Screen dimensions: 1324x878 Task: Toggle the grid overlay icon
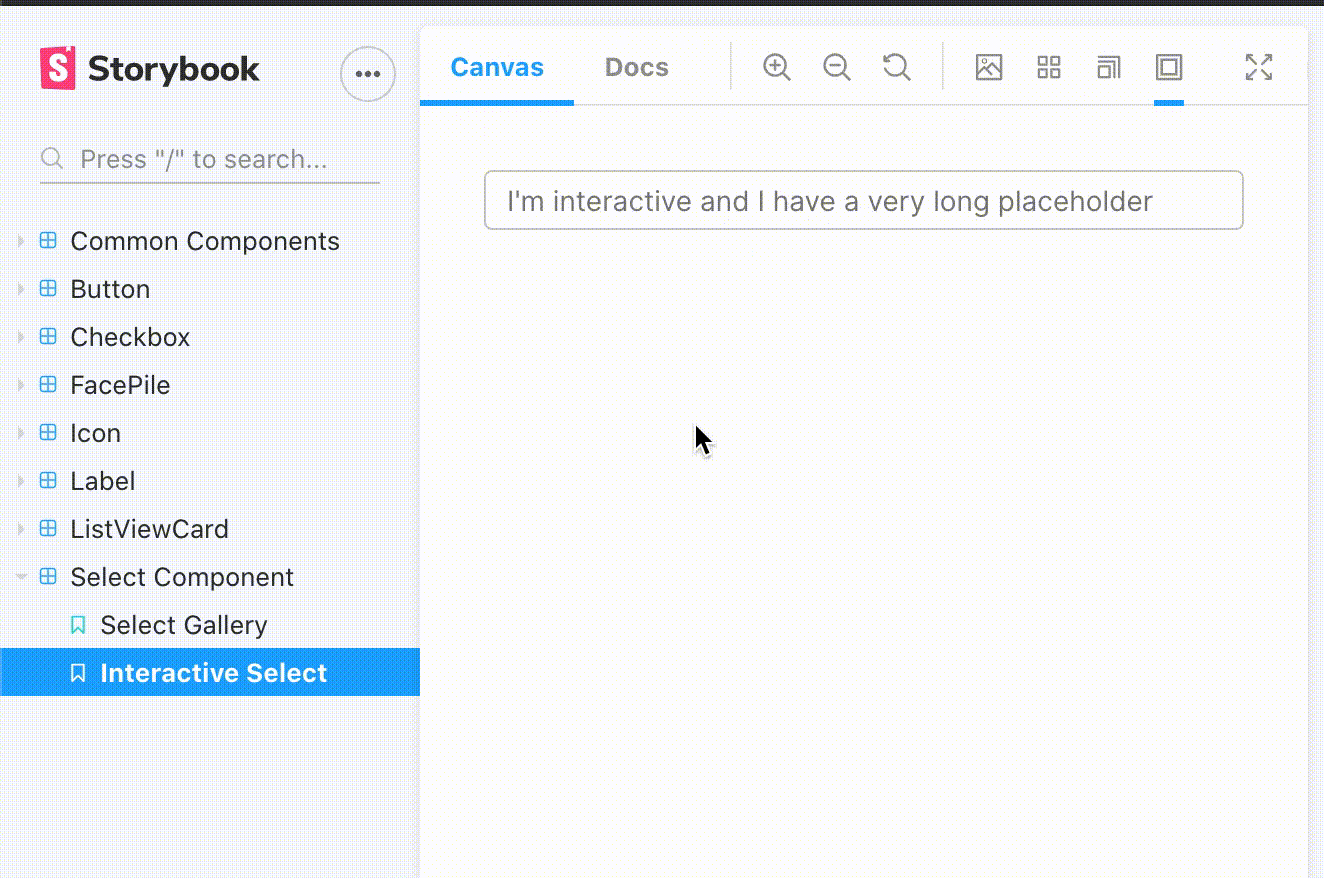point(1049,67)
